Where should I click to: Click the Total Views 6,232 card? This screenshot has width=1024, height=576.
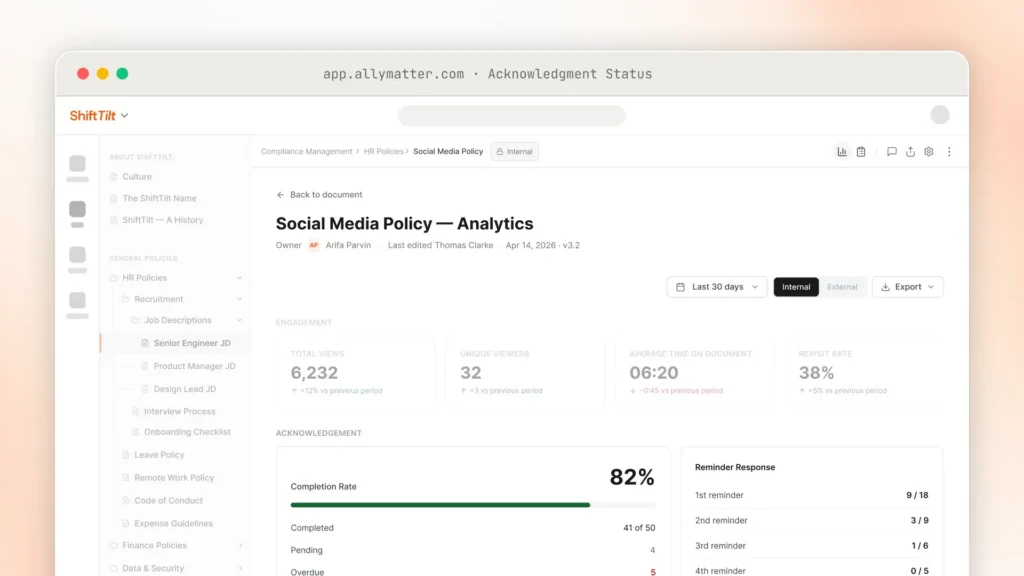[x=355, y=372]
